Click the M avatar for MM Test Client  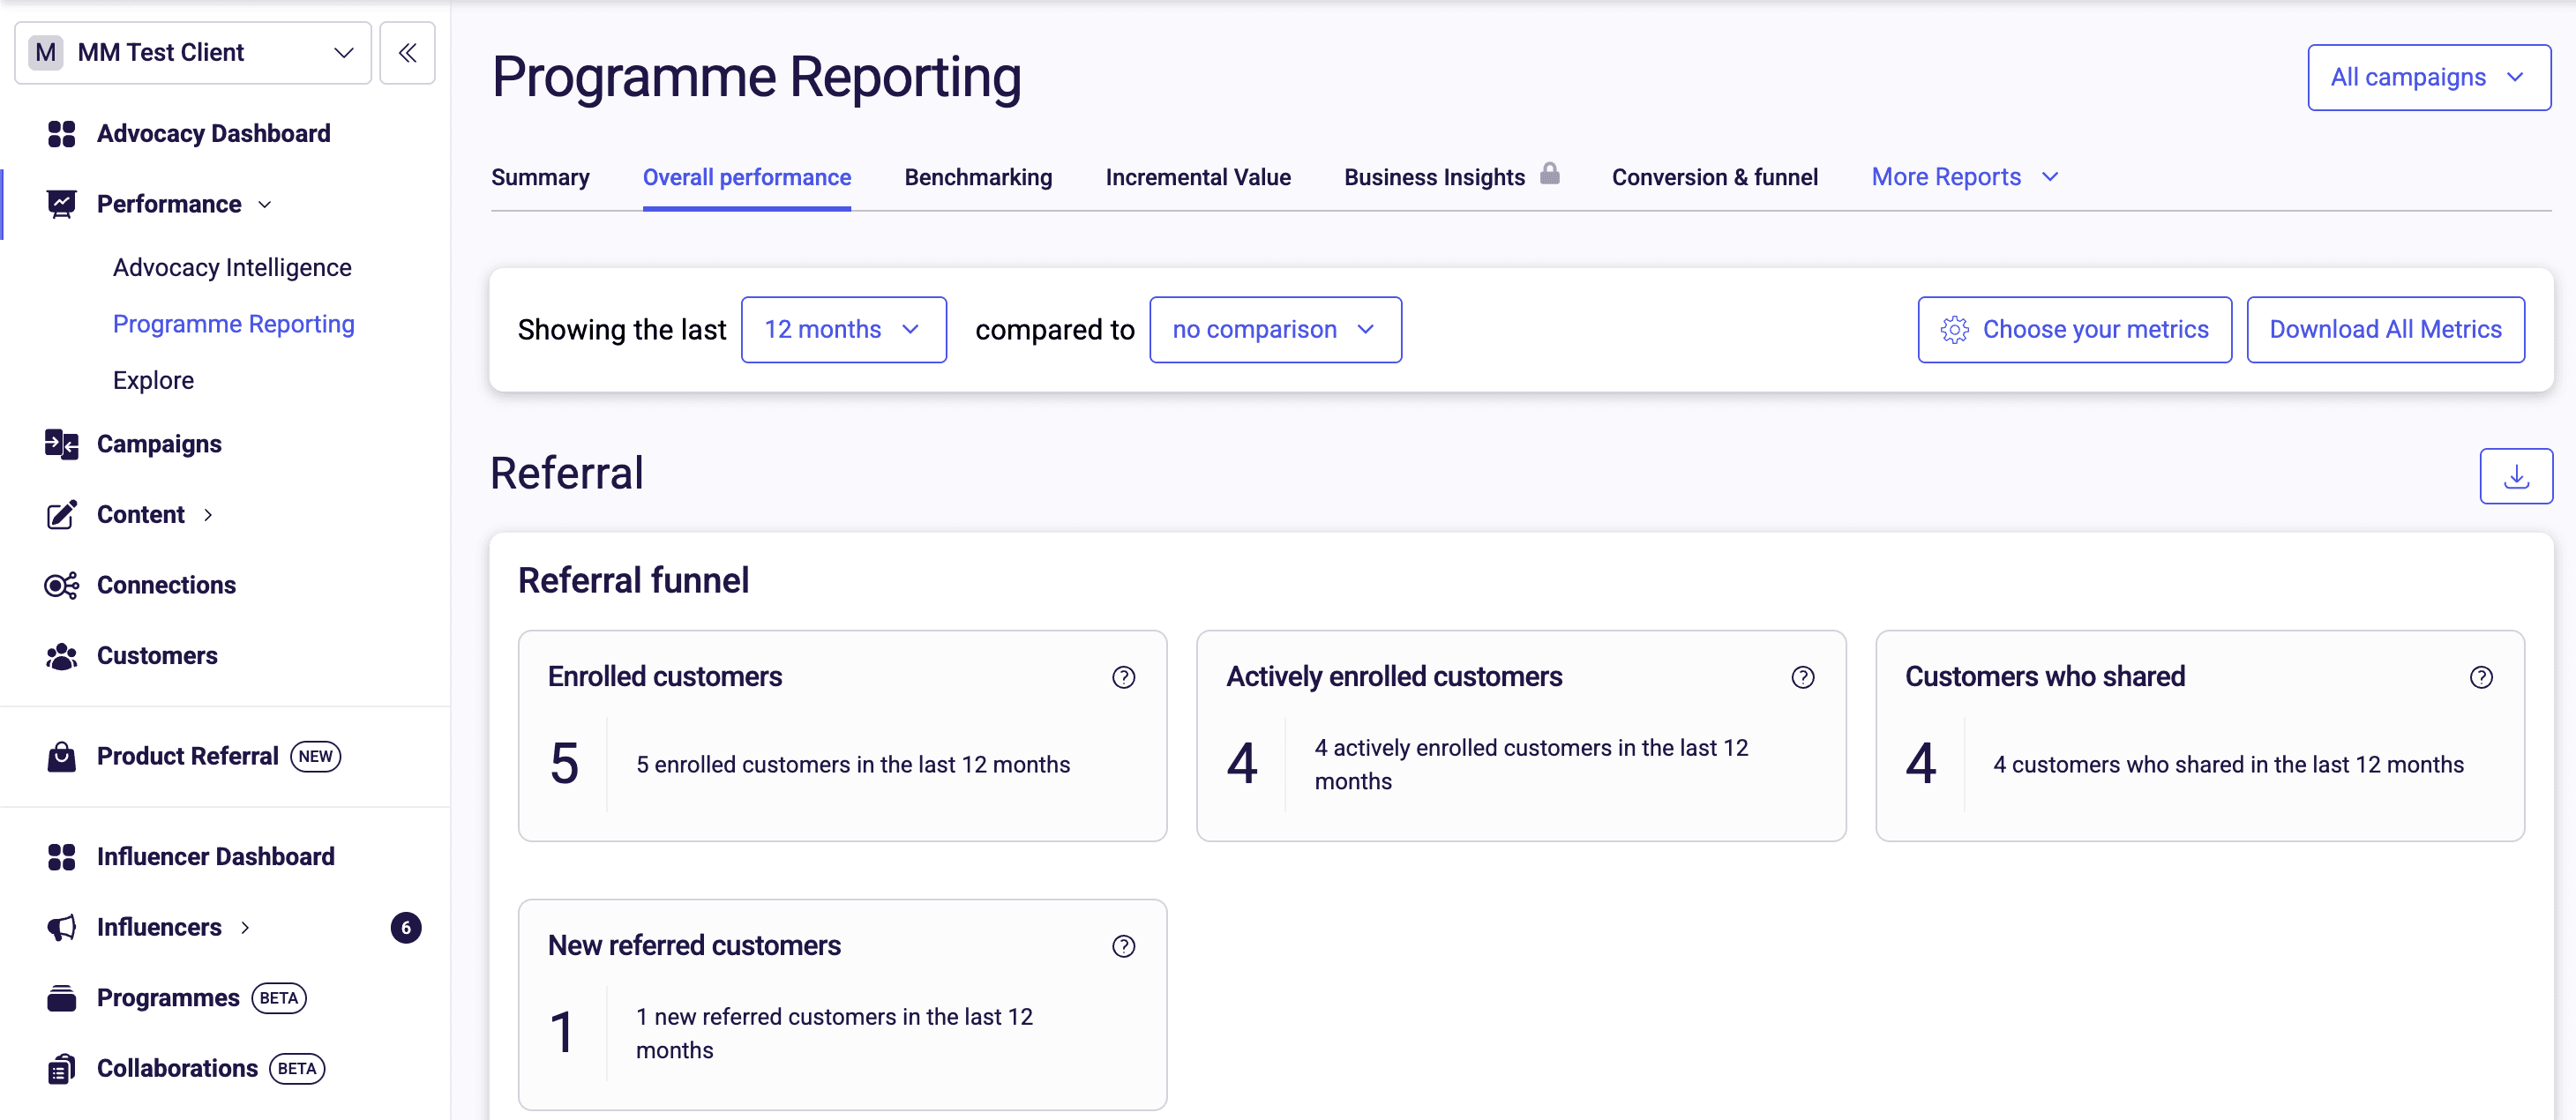(x=45, y=53)
